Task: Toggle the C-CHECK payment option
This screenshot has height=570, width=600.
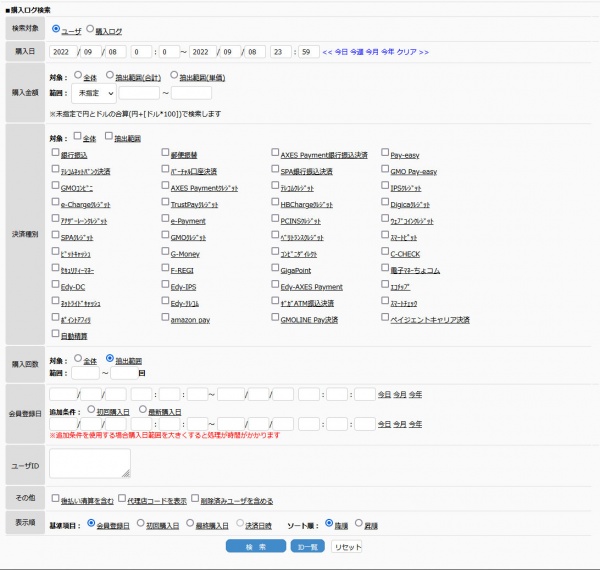Action: 385,253
